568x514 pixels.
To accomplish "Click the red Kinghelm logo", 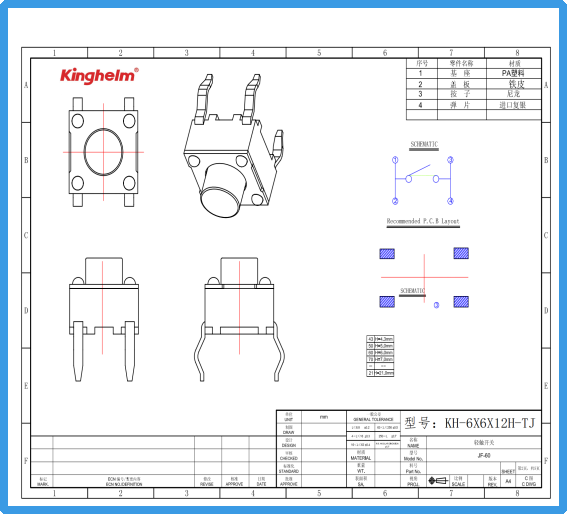I will (99, 76).
